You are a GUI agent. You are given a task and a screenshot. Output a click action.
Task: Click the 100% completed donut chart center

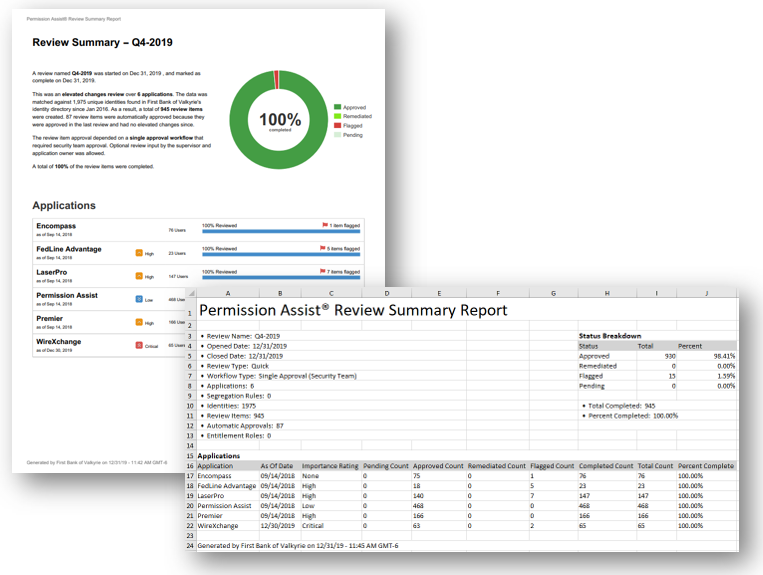[x=280, y=121]
